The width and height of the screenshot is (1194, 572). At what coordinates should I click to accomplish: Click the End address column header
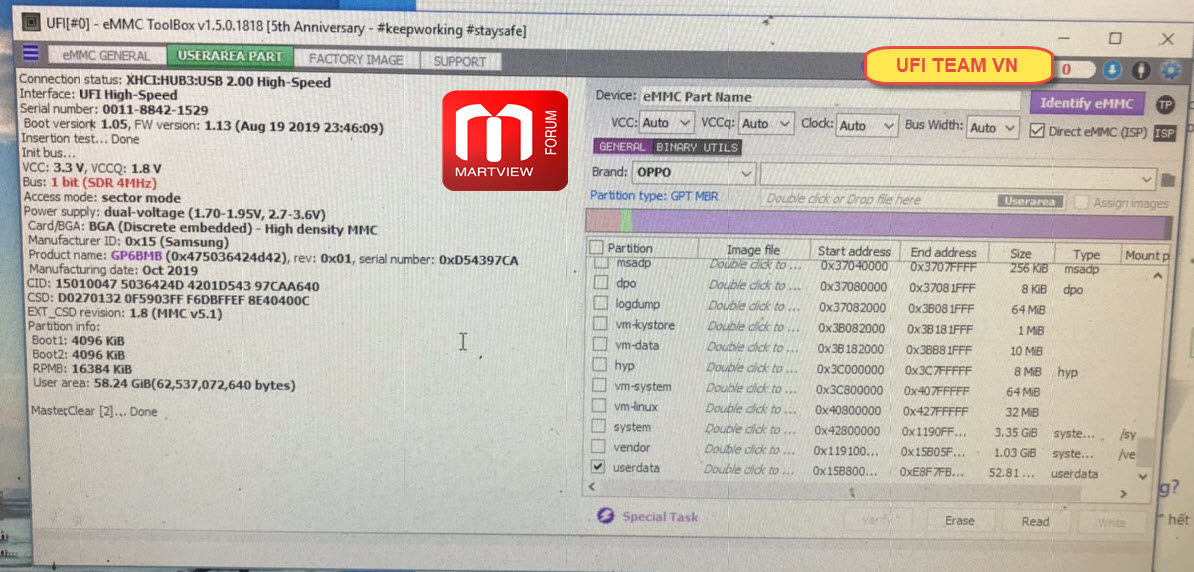(943, 252)
